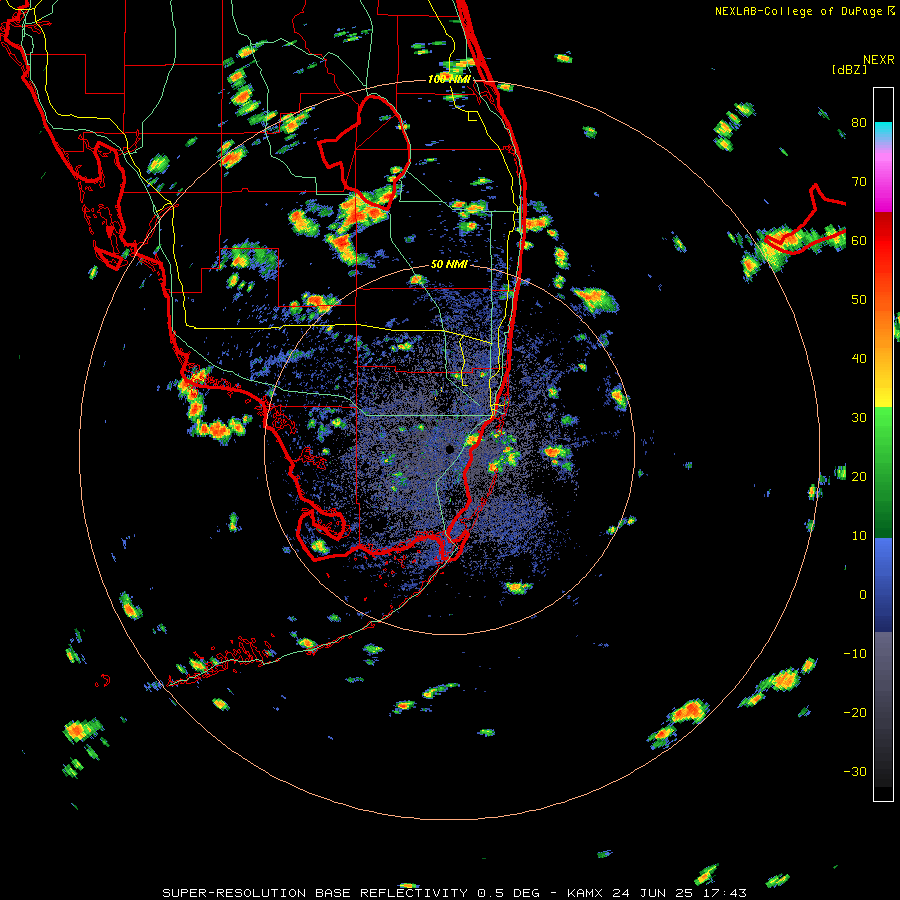Click the NEXR label above the color scale

tap(878, 59)
